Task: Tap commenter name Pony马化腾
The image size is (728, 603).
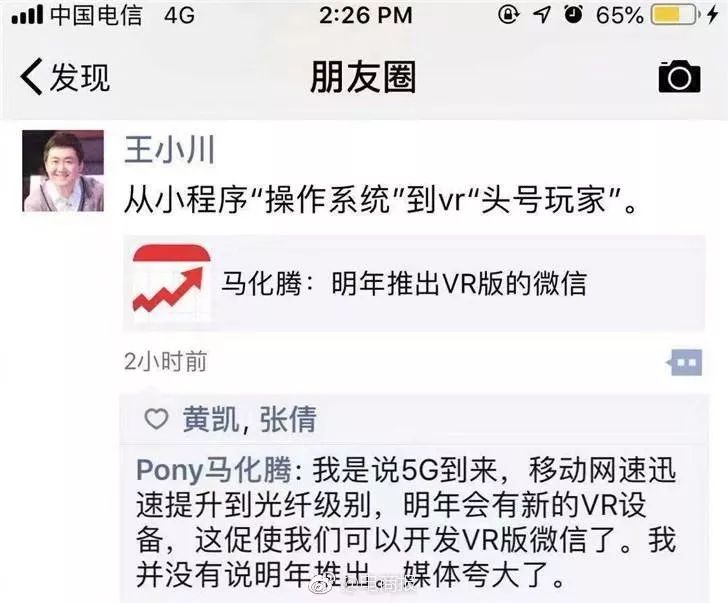Action: click(x=214, y=470)
